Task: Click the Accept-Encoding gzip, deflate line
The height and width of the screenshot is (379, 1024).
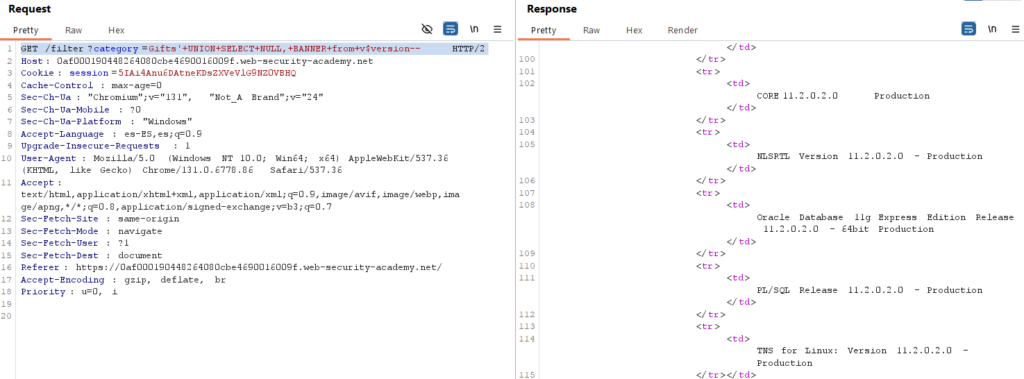Action: [123, 280]
